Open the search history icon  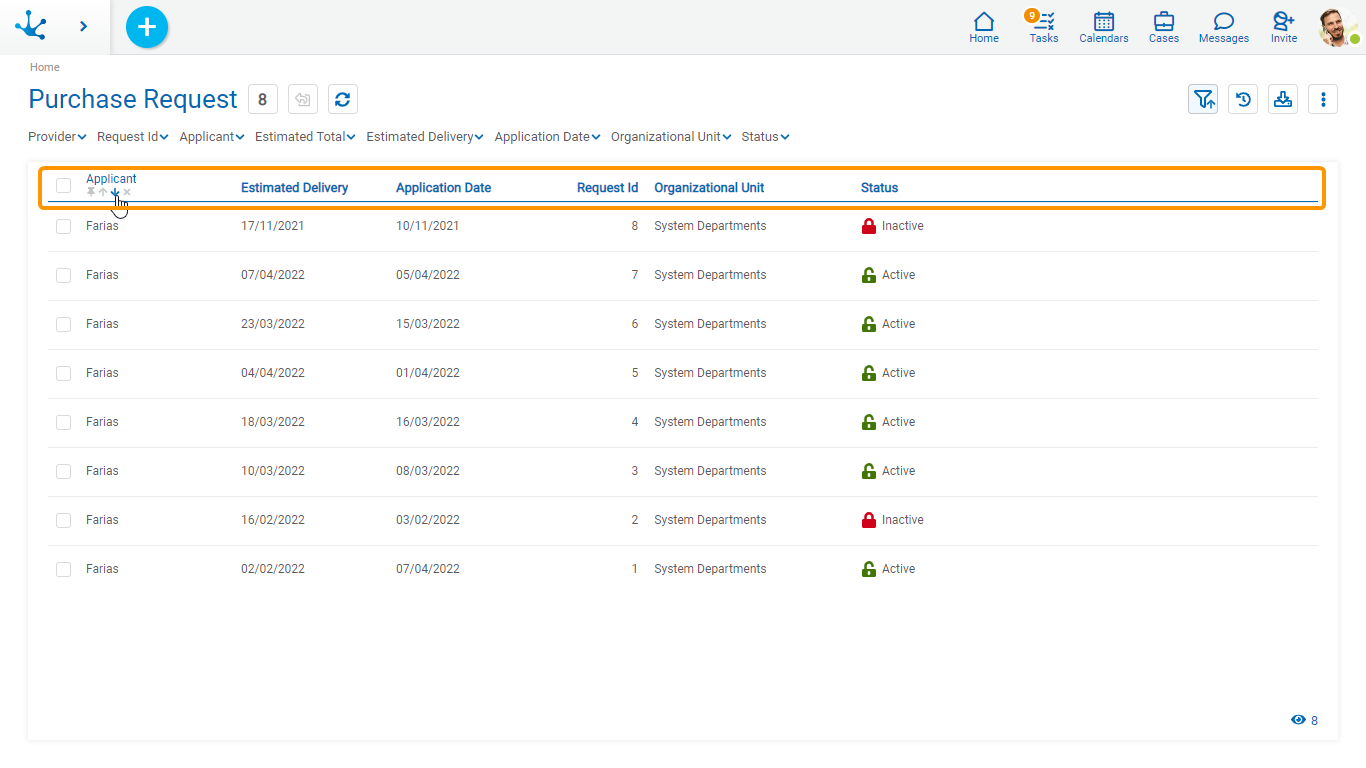[x=1243, y=99]
